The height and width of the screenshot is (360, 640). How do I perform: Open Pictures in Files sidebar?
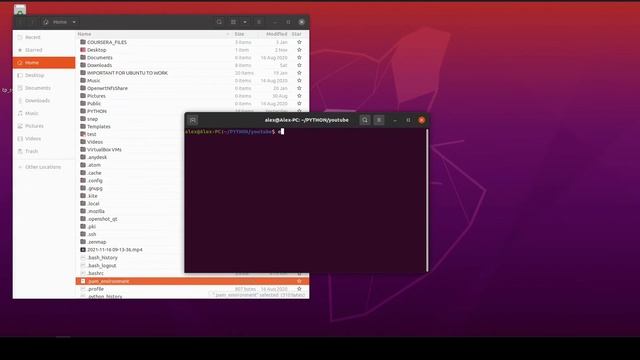pos(44,126)
